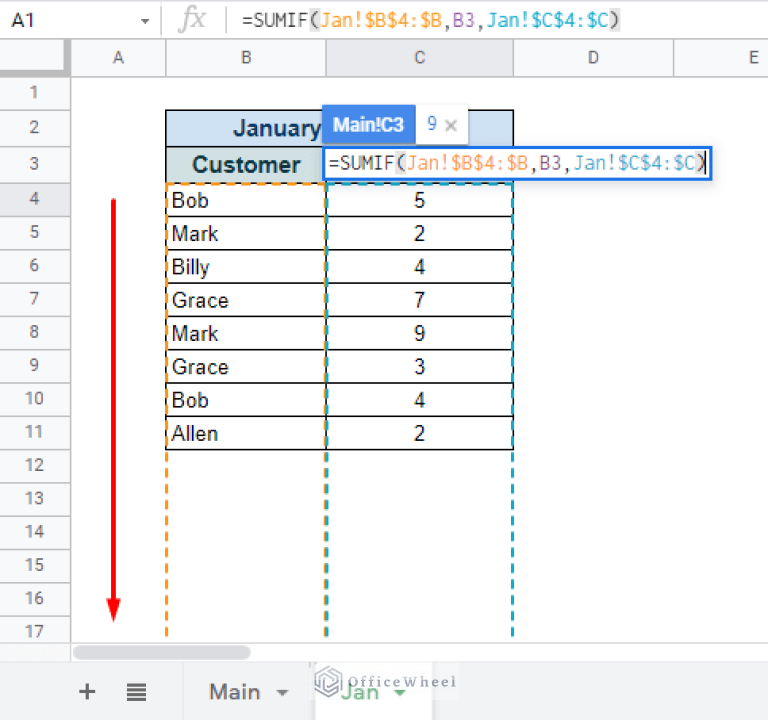Open the all sheets list icon
Viewport: 768px width, 720px height.
coord(137,691)
